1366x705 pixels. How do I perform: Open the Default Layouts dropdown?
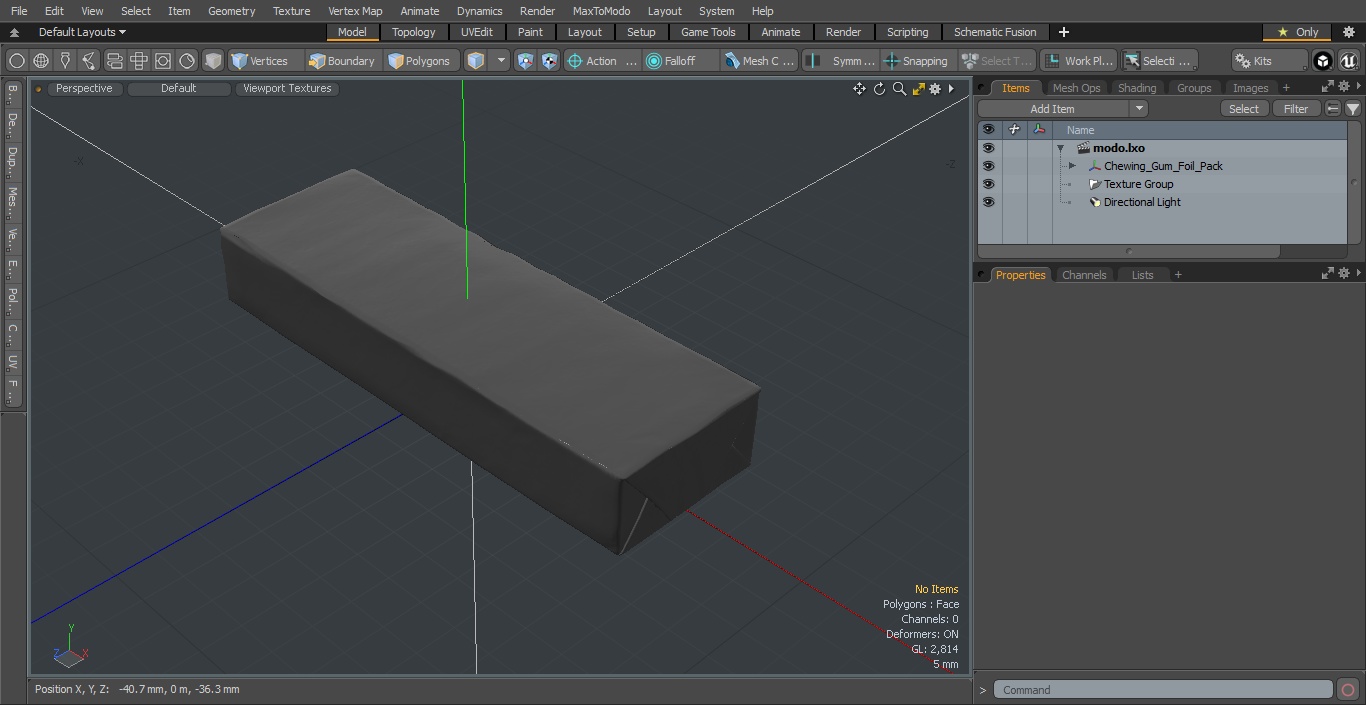point(82,32)
